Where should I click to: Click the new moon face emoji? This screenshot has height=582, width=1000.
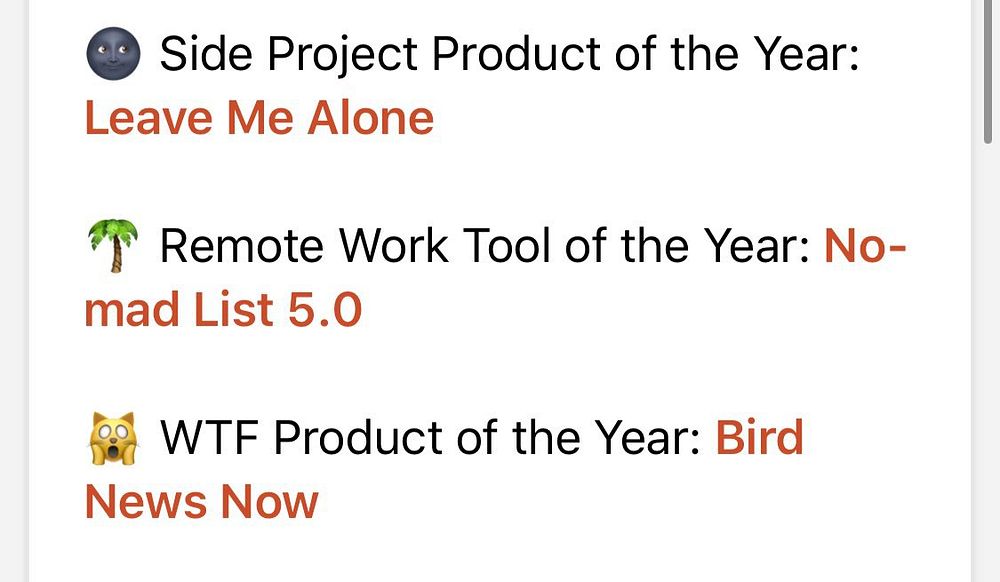[113, 54]
